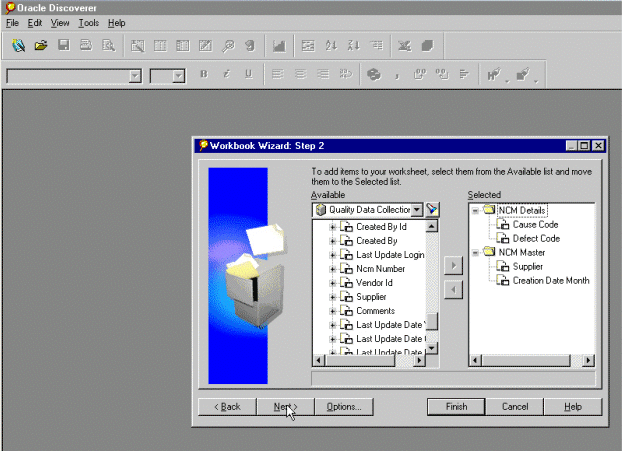Screen dimensions: 622x452
Task: Expand the Comments item
Action: pyautogui.click(x=333, y=311)
